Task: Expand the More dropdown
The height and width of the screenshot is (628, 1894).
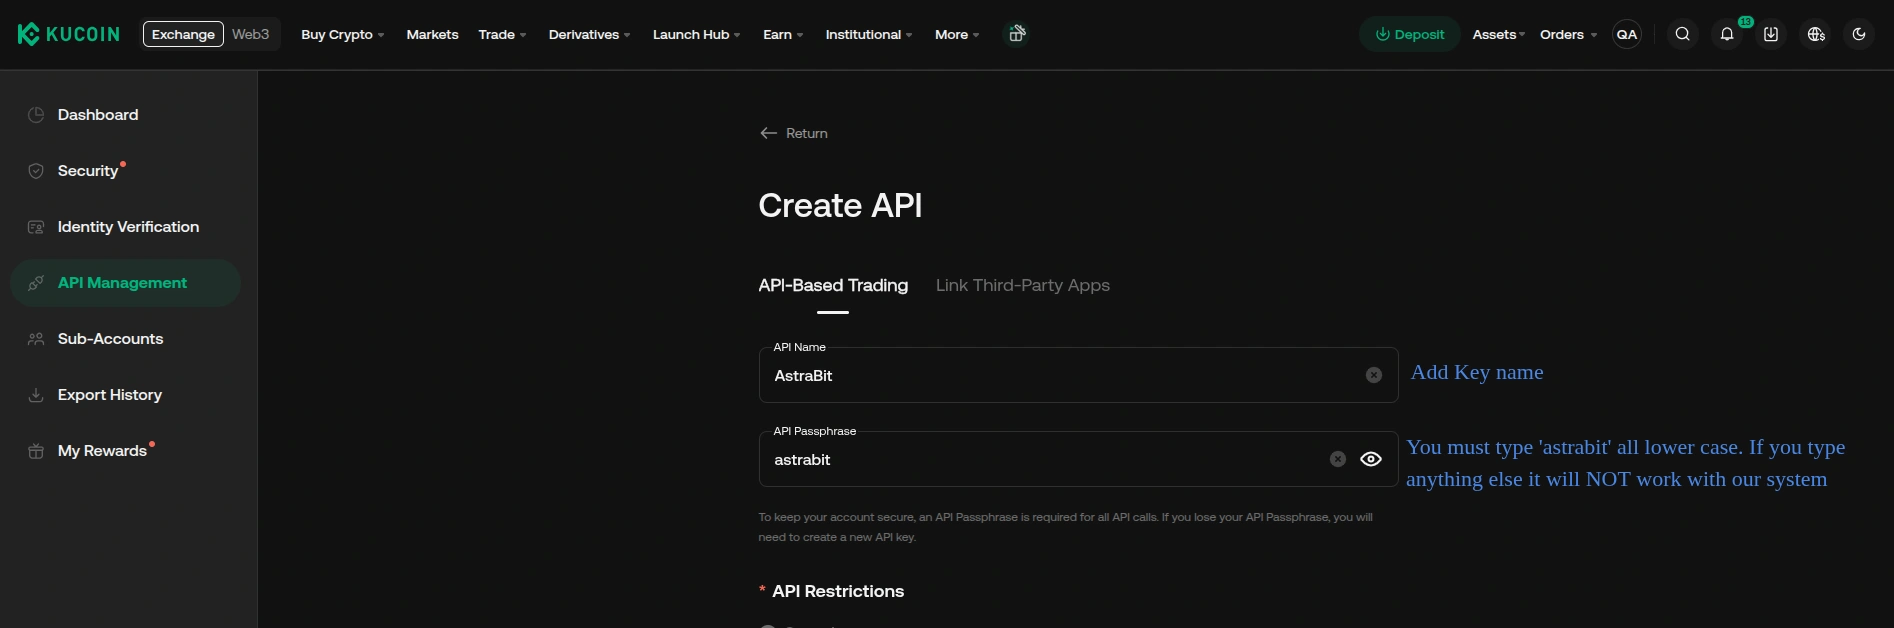Action: tap(957, 34)
